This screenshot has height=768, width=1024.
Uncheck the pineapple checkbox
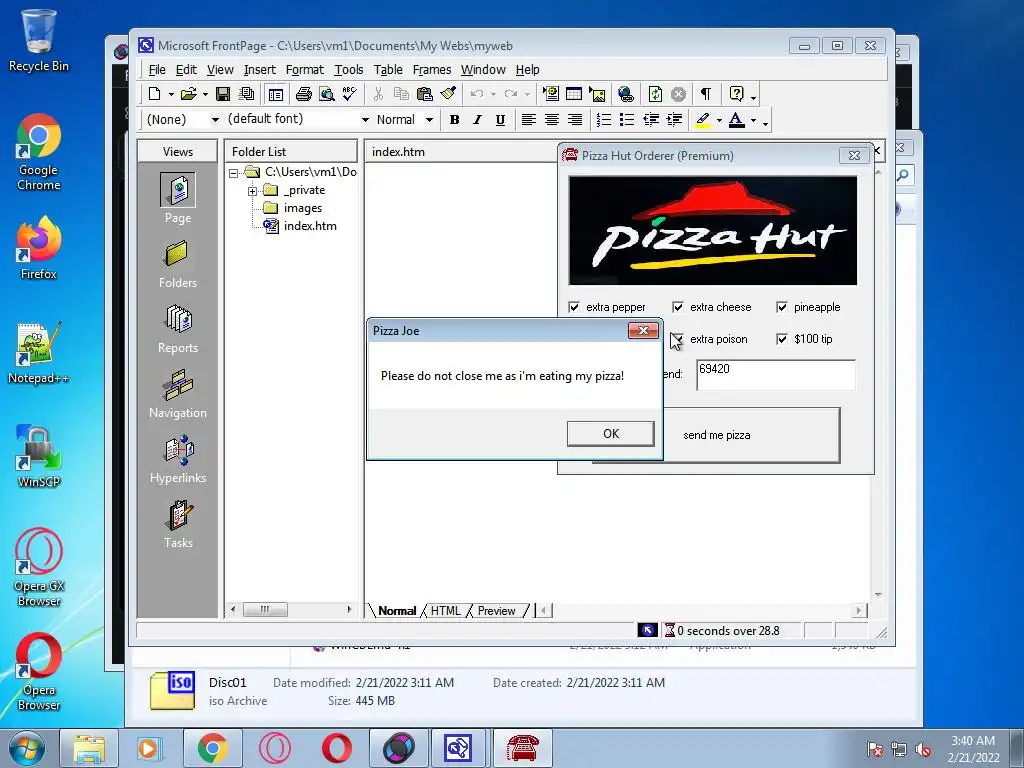click(x=782, y=307)
